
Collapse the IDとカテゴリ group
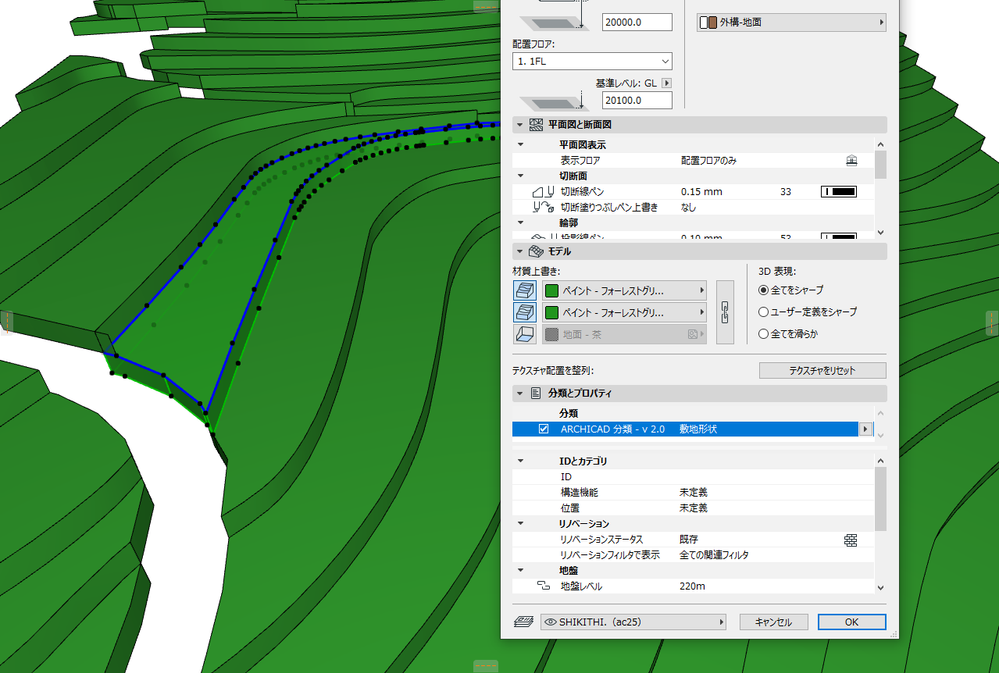pos(521,461)
